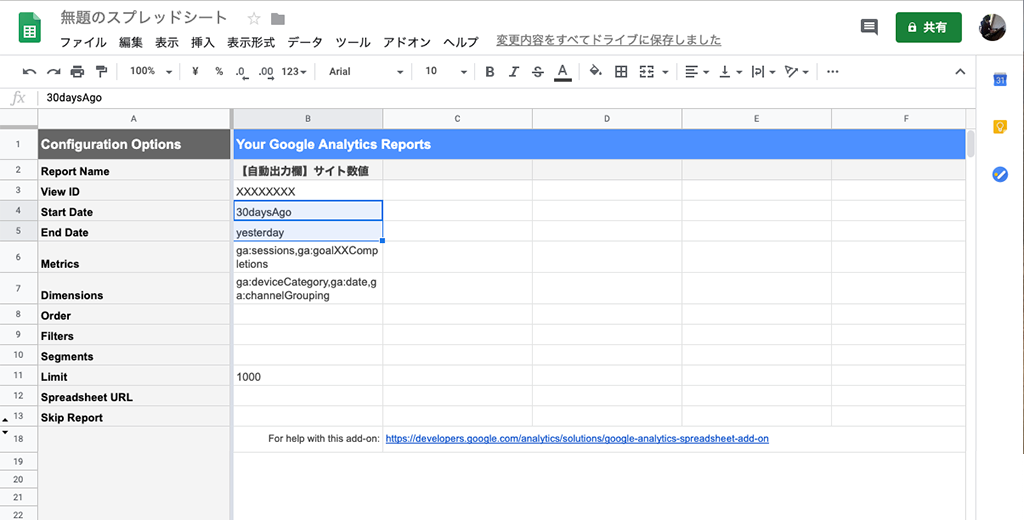Open the 編集 menu
Screen dimensions: 1024x520
tap(131, 42)
